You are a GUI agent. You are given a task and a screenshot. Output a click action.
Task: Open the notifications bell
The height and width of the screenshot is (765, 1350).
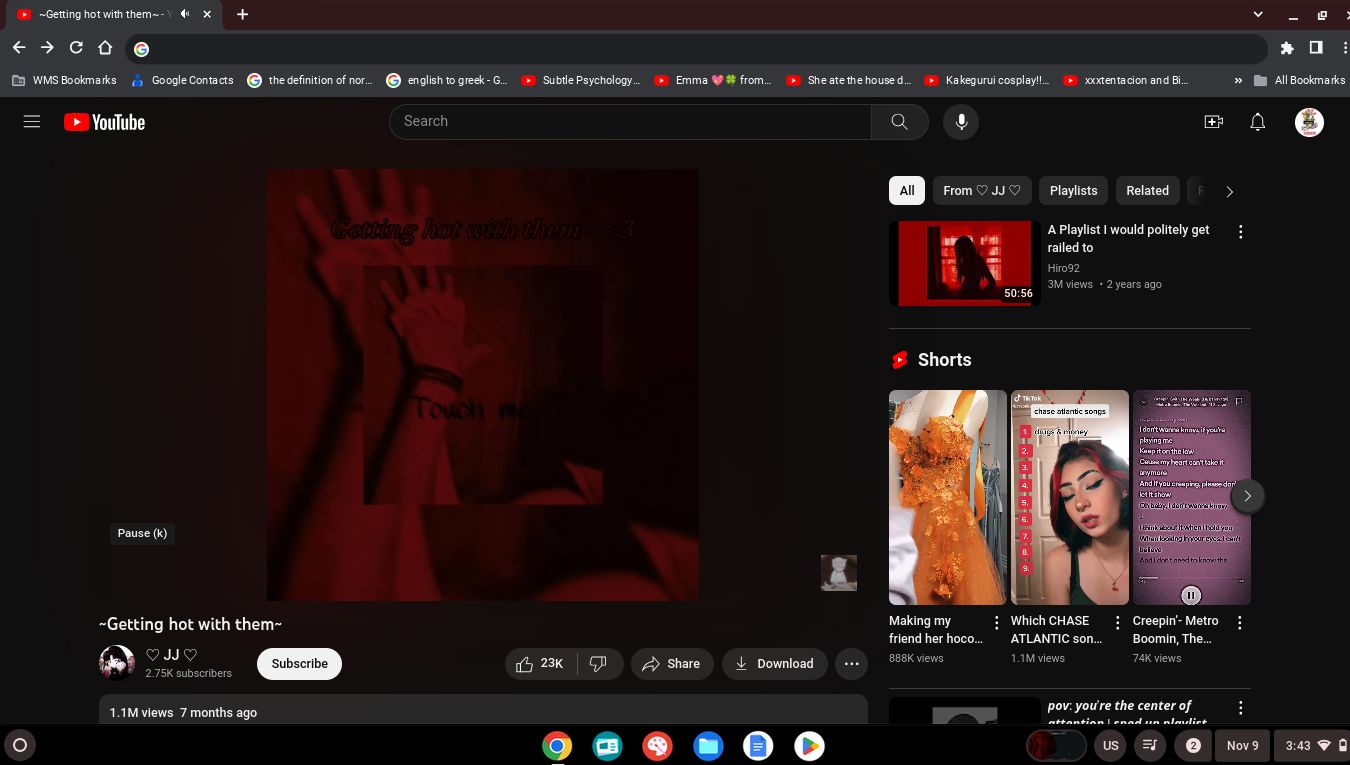click(1258, 122)
